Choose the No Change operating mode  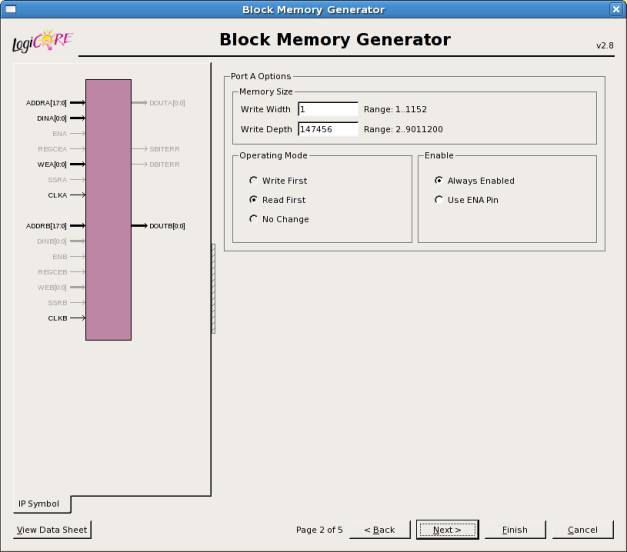click(x=254, y=219)
